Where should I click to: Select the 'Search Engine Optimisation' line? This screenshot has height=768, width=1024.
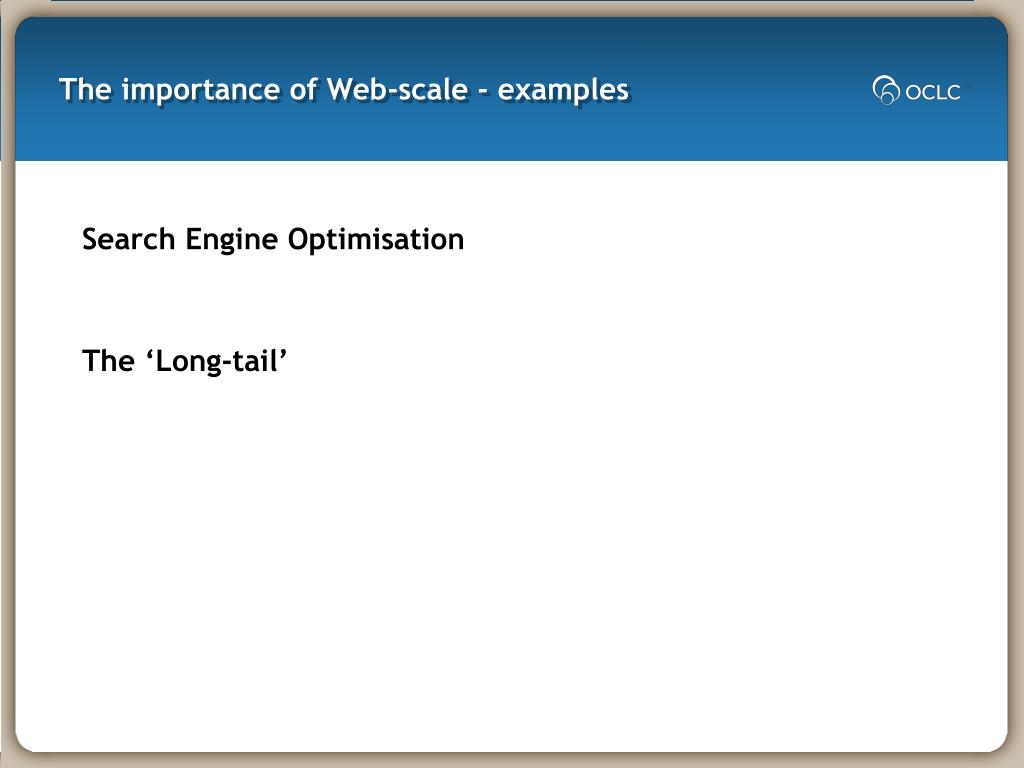click(273, 239)
